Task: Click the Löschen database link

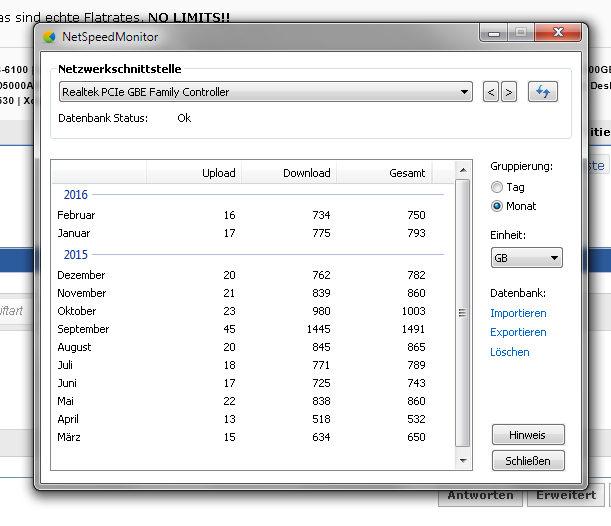Action: 510,352
